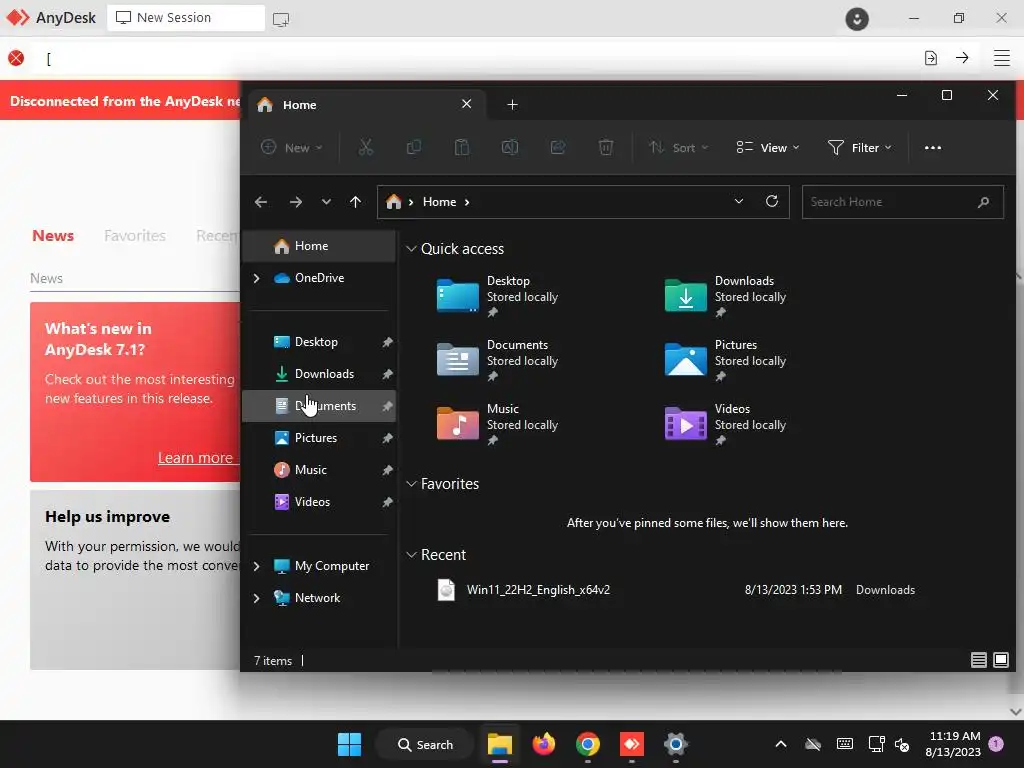Open Settings gear from the taskbar
This screenshot has width=1024, height=768.
pos(676,744)
